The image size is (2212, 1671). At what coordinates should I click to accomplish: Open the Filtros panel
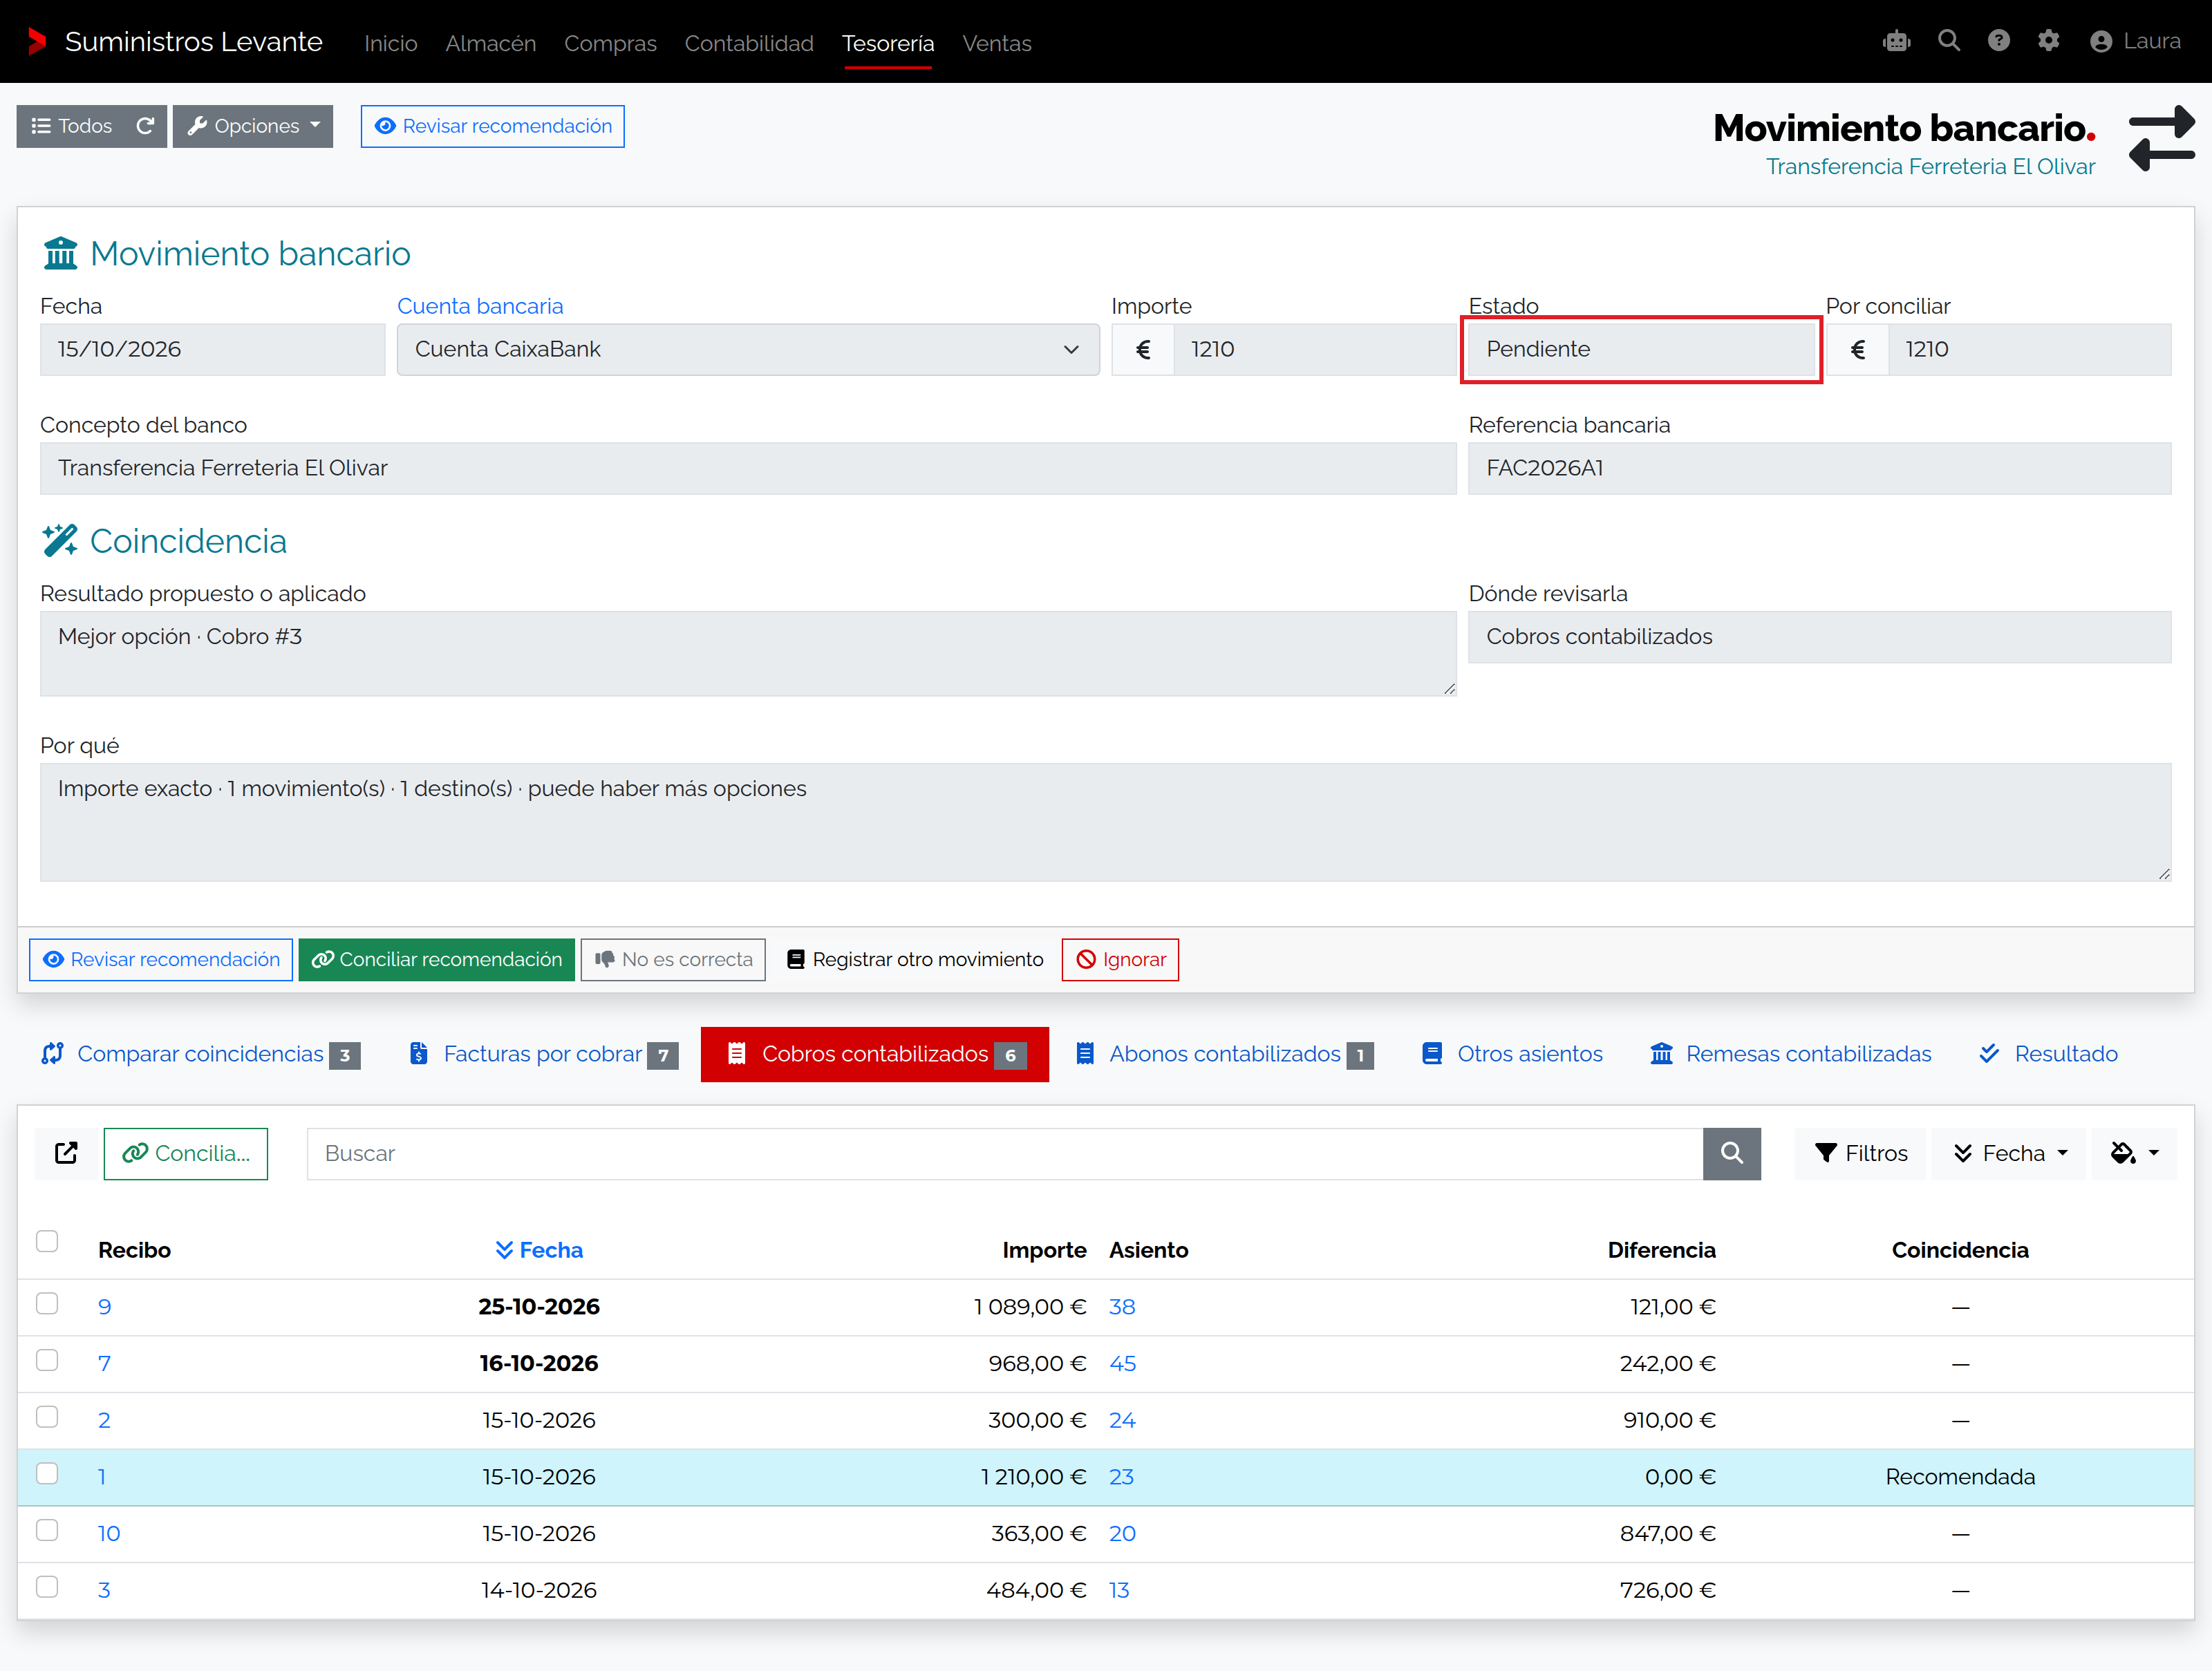tap(1860, 1153)
